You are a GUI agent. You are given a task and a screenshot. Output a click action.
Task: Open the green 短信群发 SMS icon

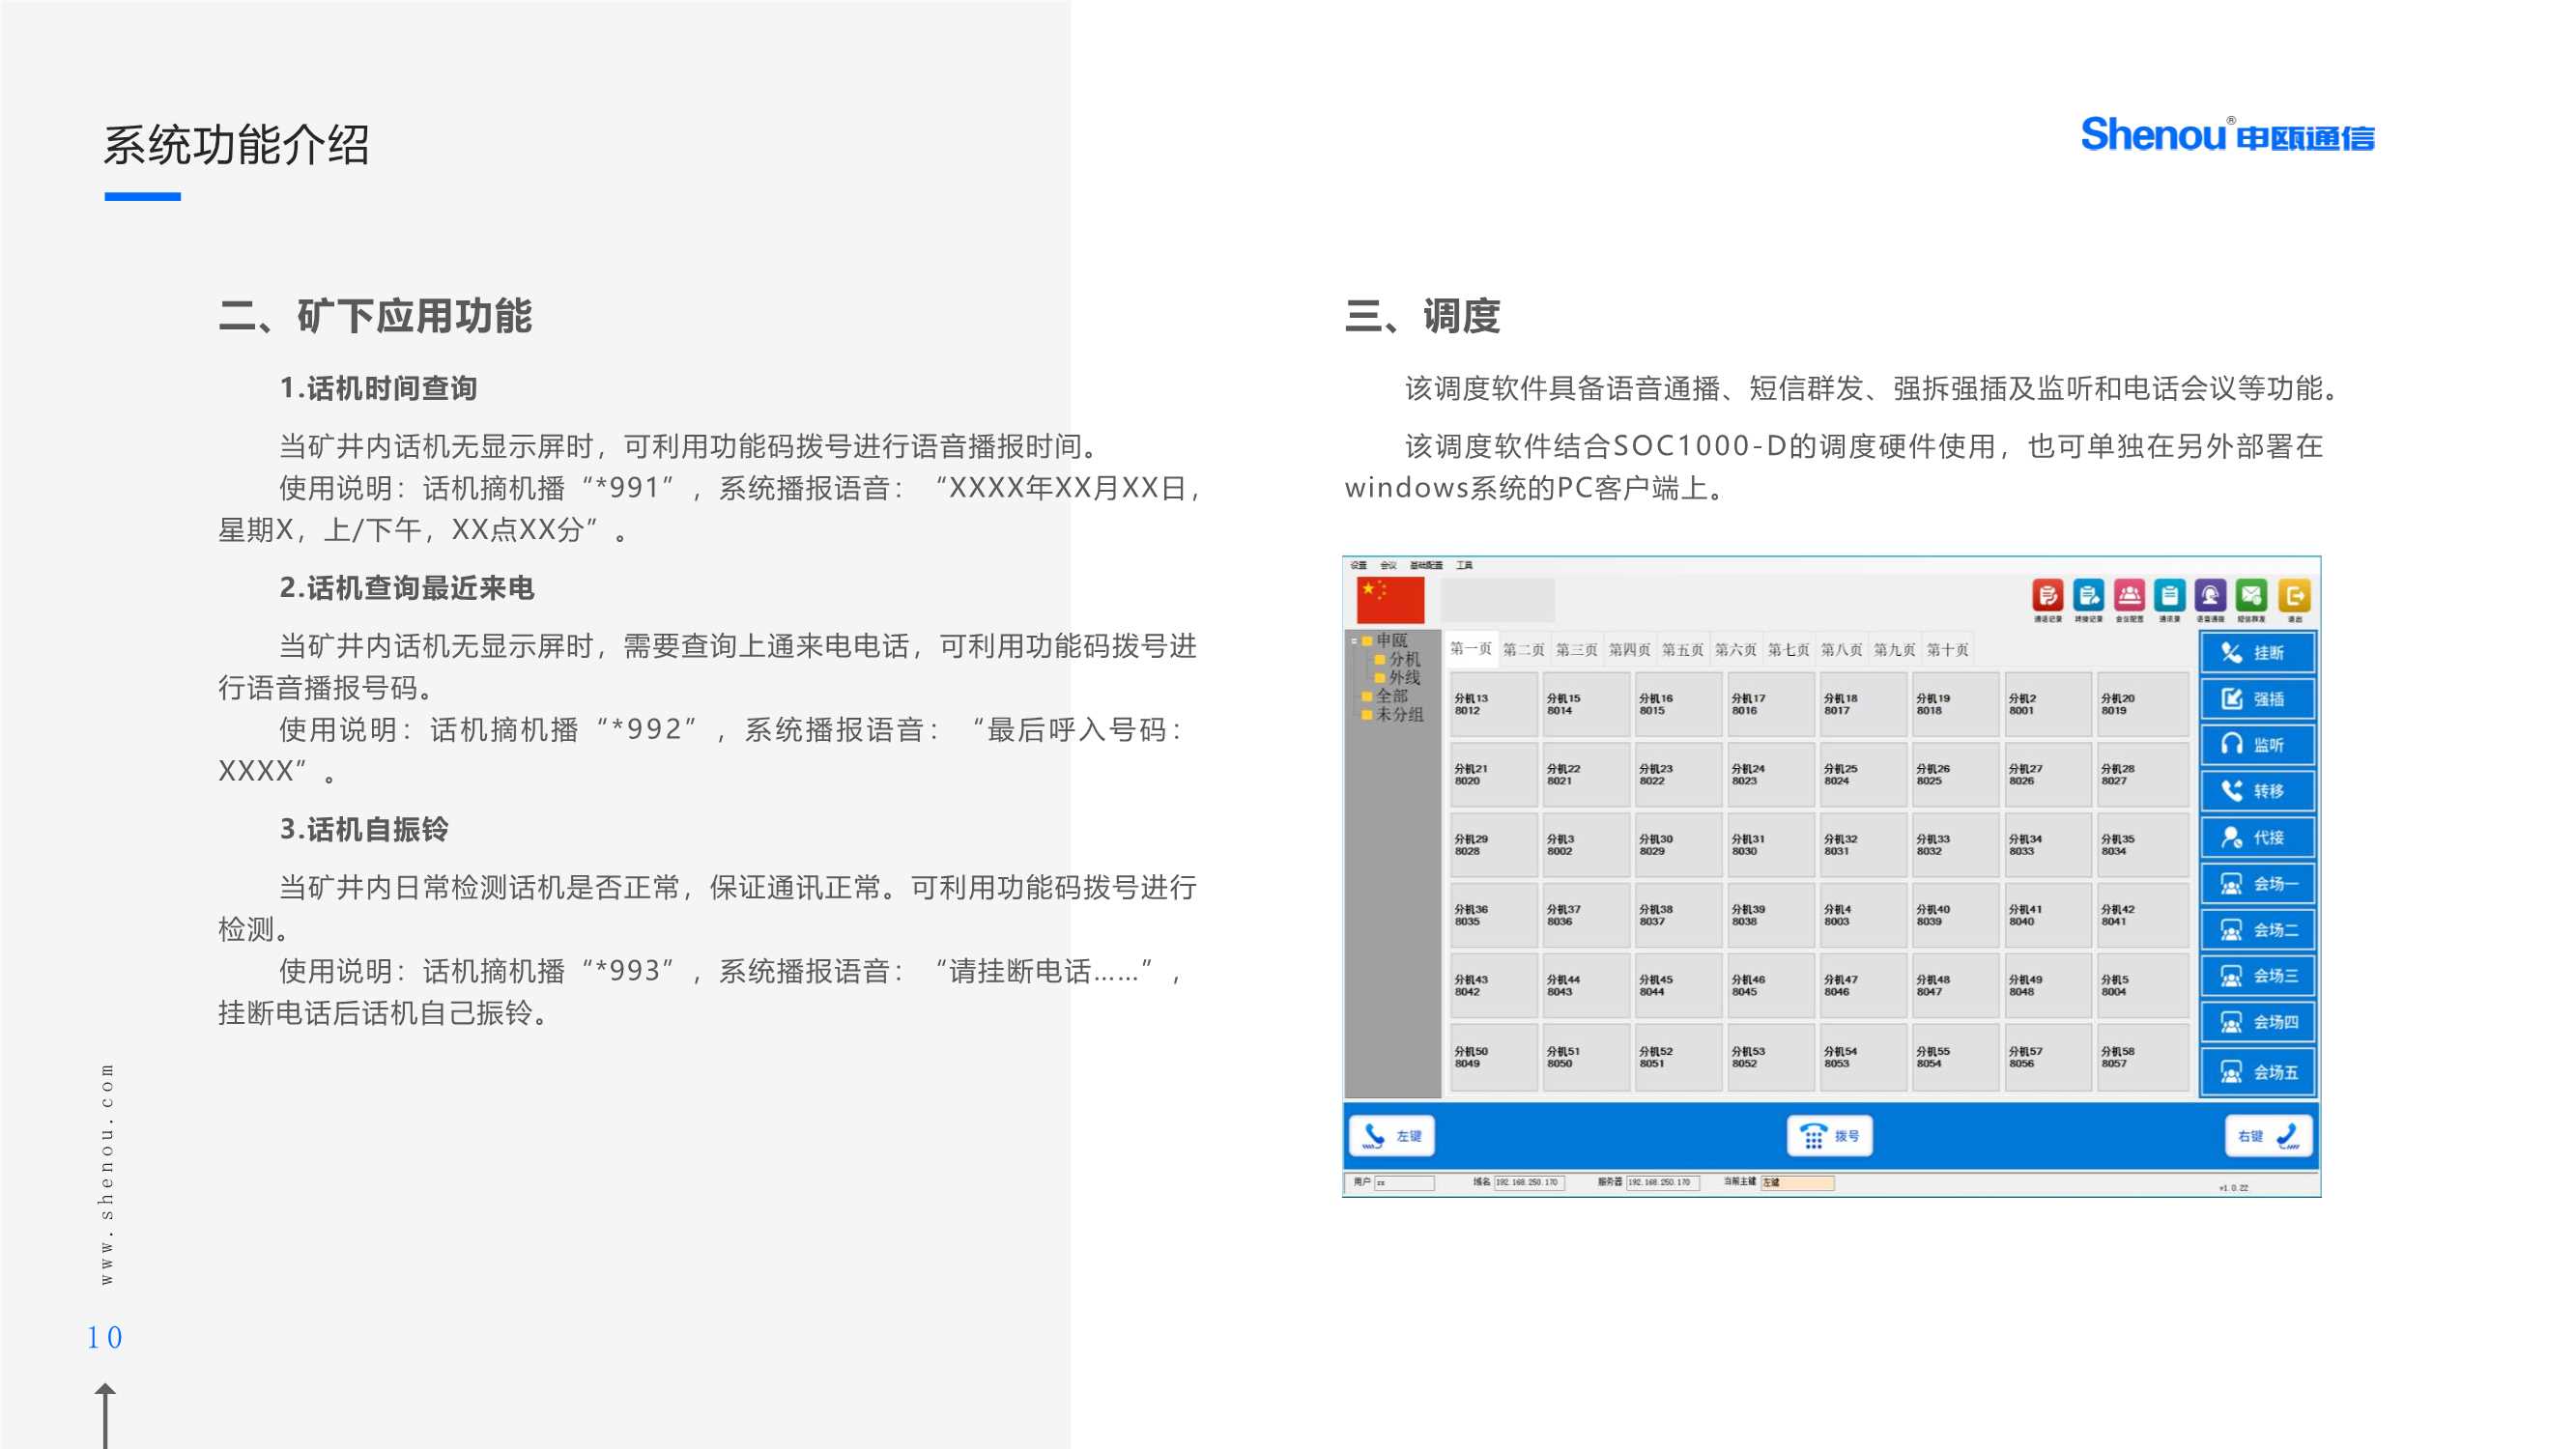click(2251, 596)
